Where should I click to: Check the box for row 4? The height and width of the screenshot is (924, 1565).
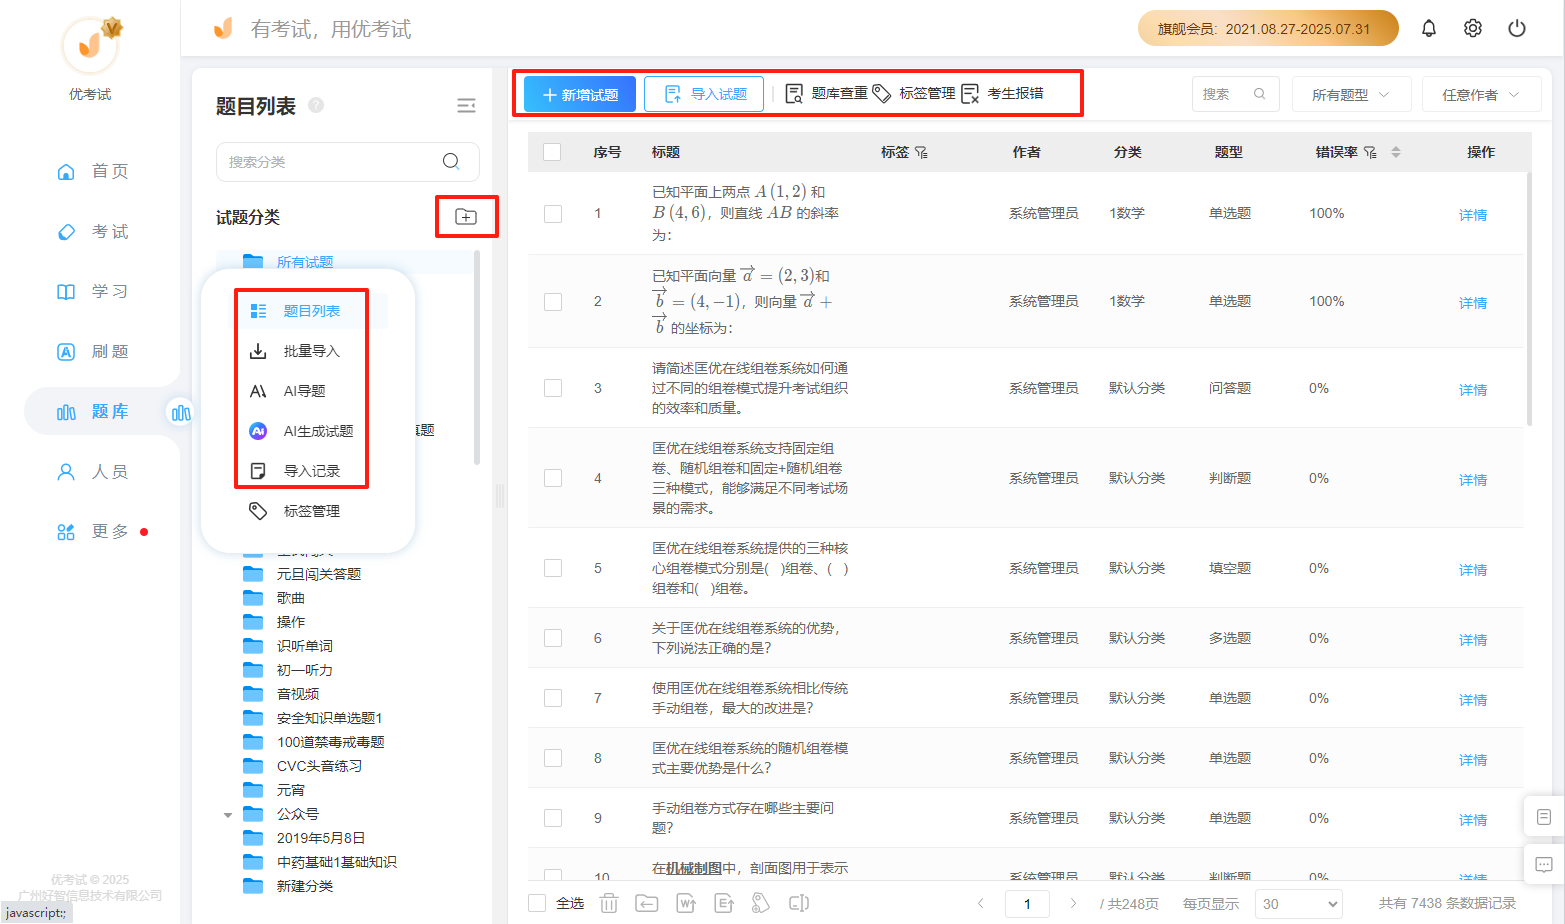[x=553, y=478]
